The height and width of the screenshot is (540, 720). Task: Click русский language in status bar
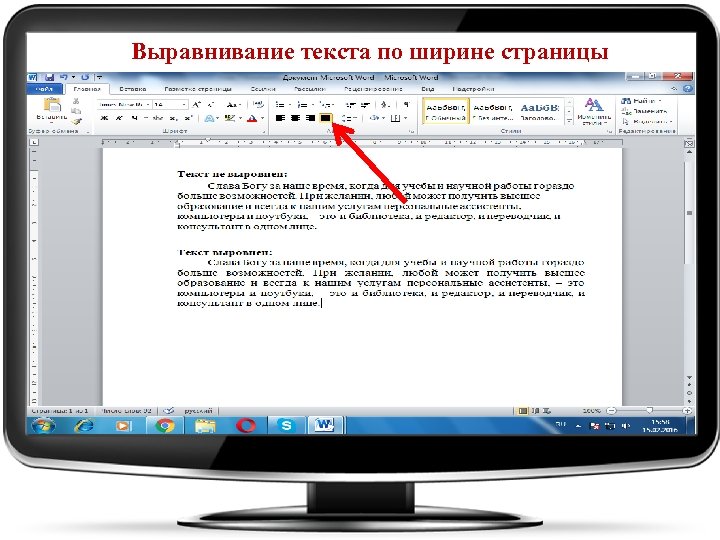click(198, 411)
